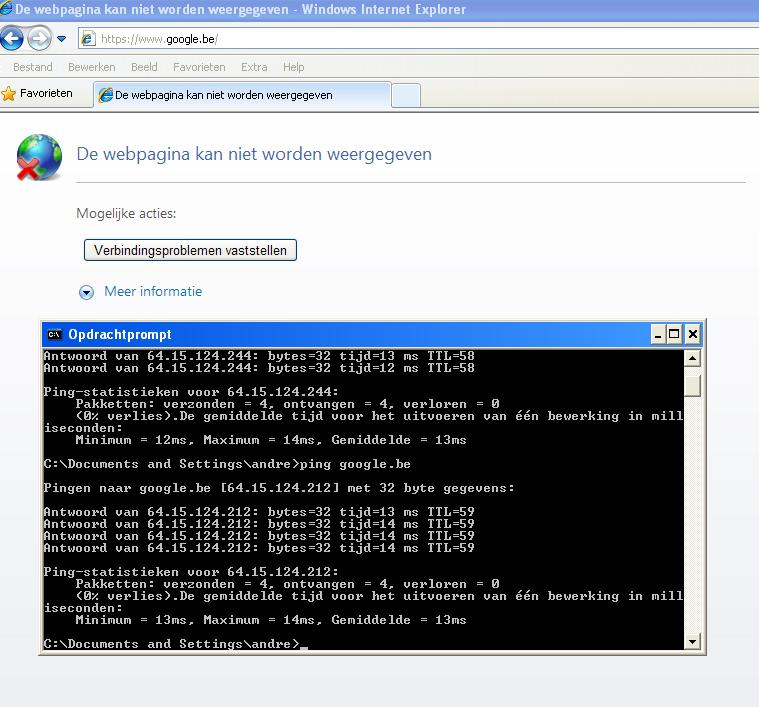759x707 pixels.
Task: Click Internet Explorer icon in title bar
Action: [6, 9]
